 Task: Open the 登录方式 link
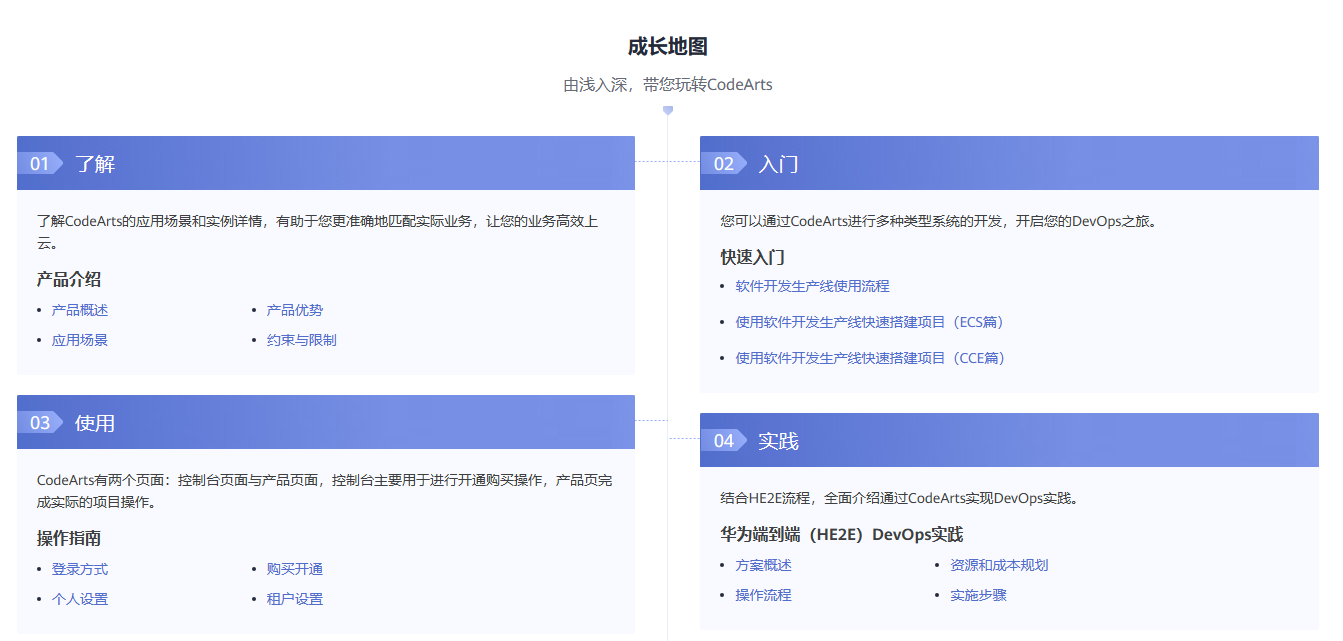(x=80, y=569)
